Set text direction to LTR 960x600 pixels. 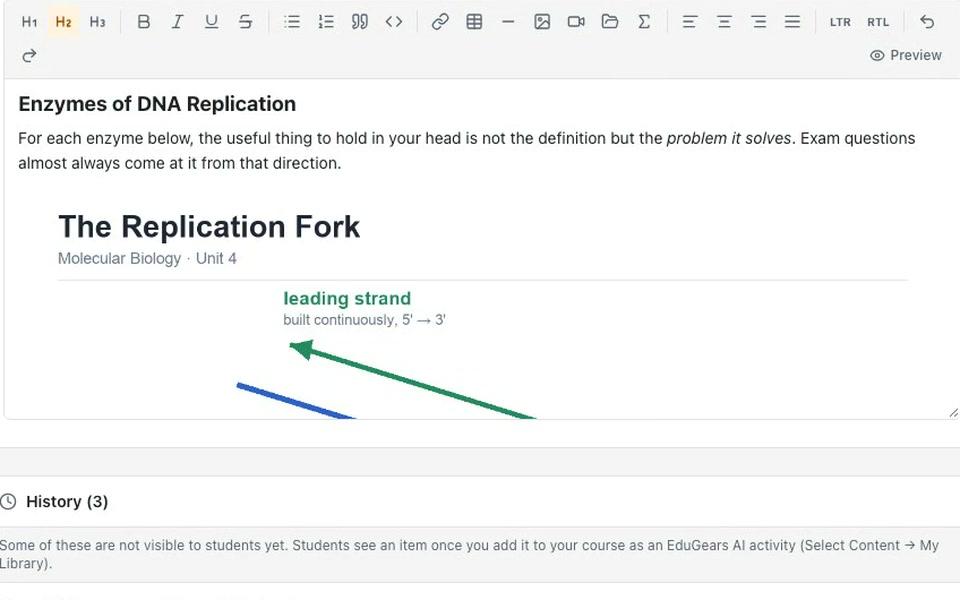coord(840,22)
